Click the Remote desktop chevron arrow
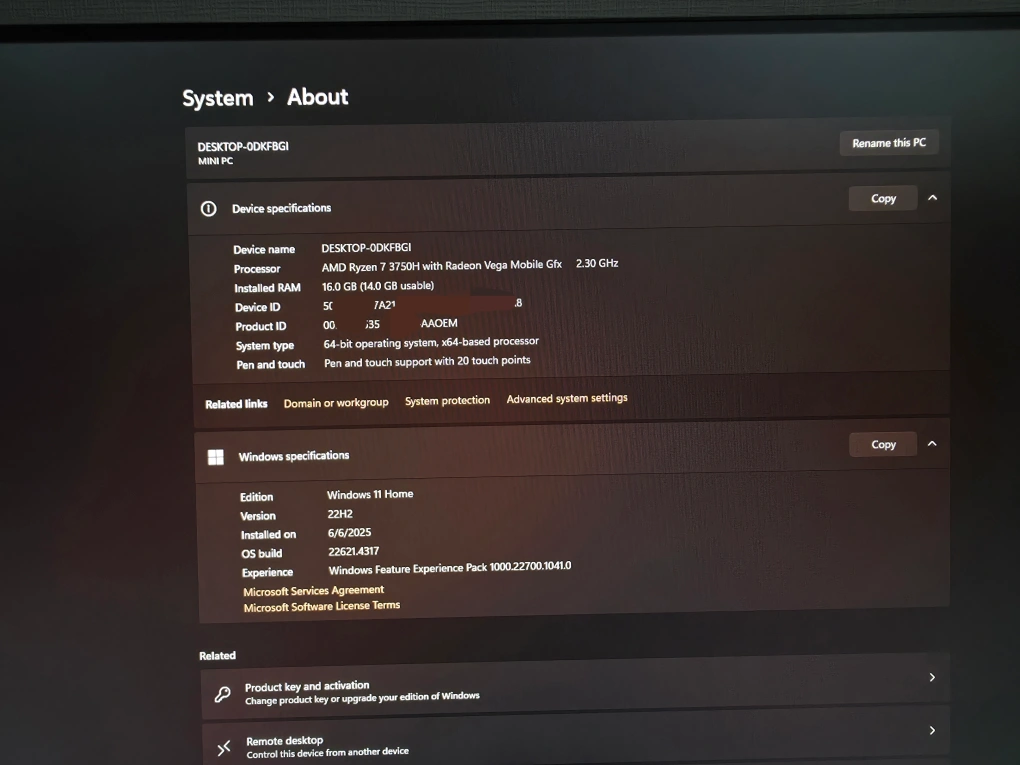The width and height of the screenshot is (1020, 765). point(932,731)
